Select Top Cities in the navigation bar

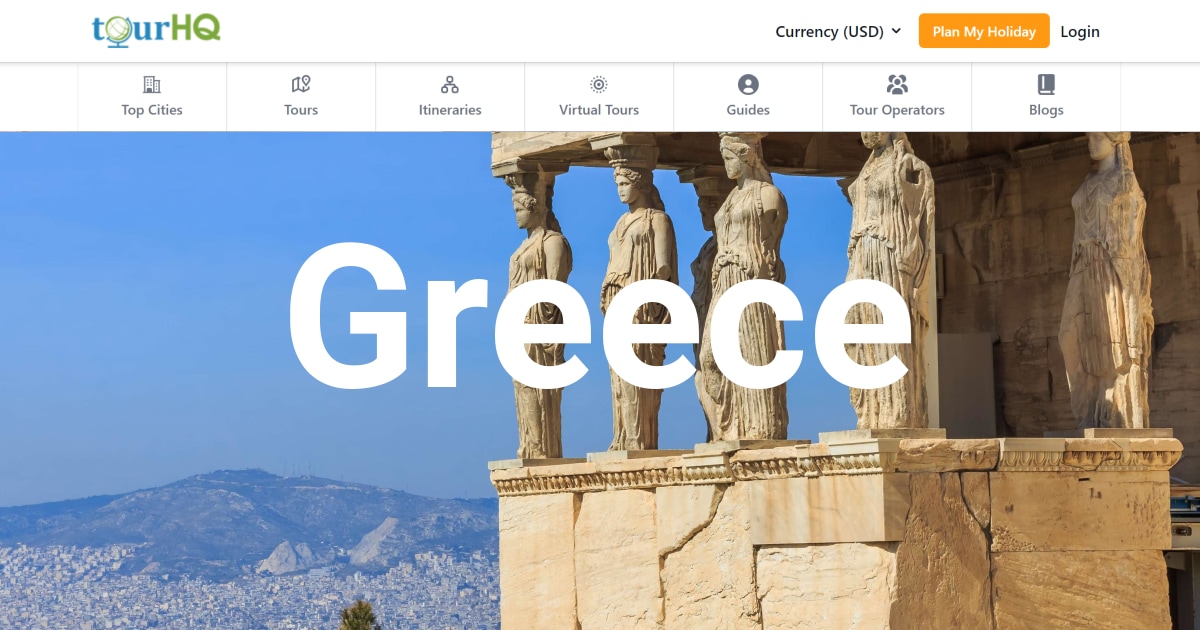[x=151, y=110]
